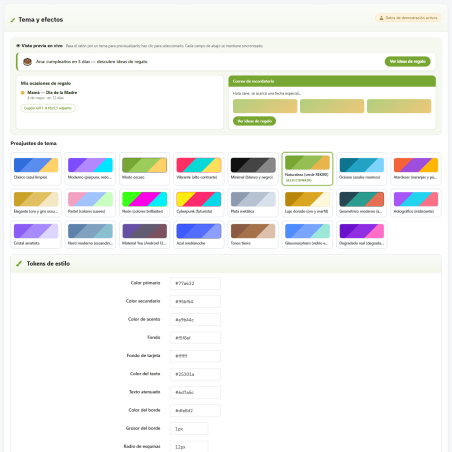Click the brush icon beside Tokens de estilo
Image resolution: width=452 pixels, height=452 pixels.
pyautogui.click(x=19, y=264)
